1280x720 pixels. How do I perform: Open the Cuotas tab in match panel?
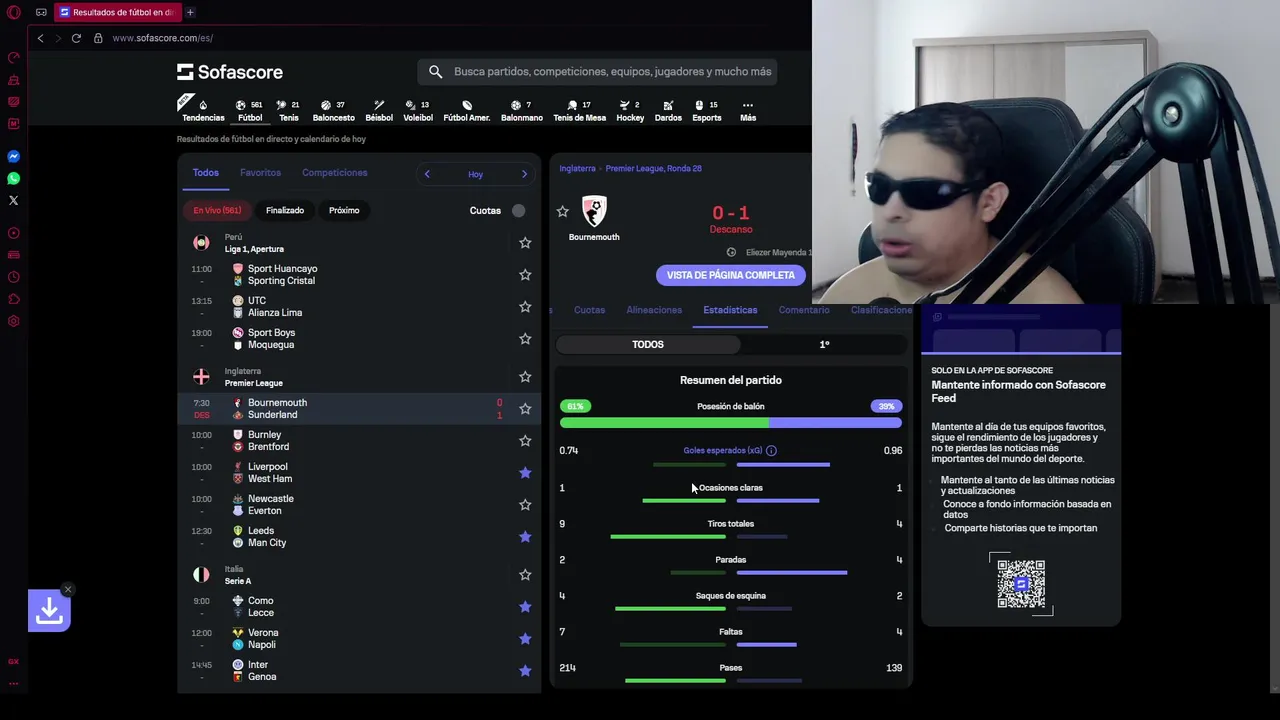coord(589,310)
